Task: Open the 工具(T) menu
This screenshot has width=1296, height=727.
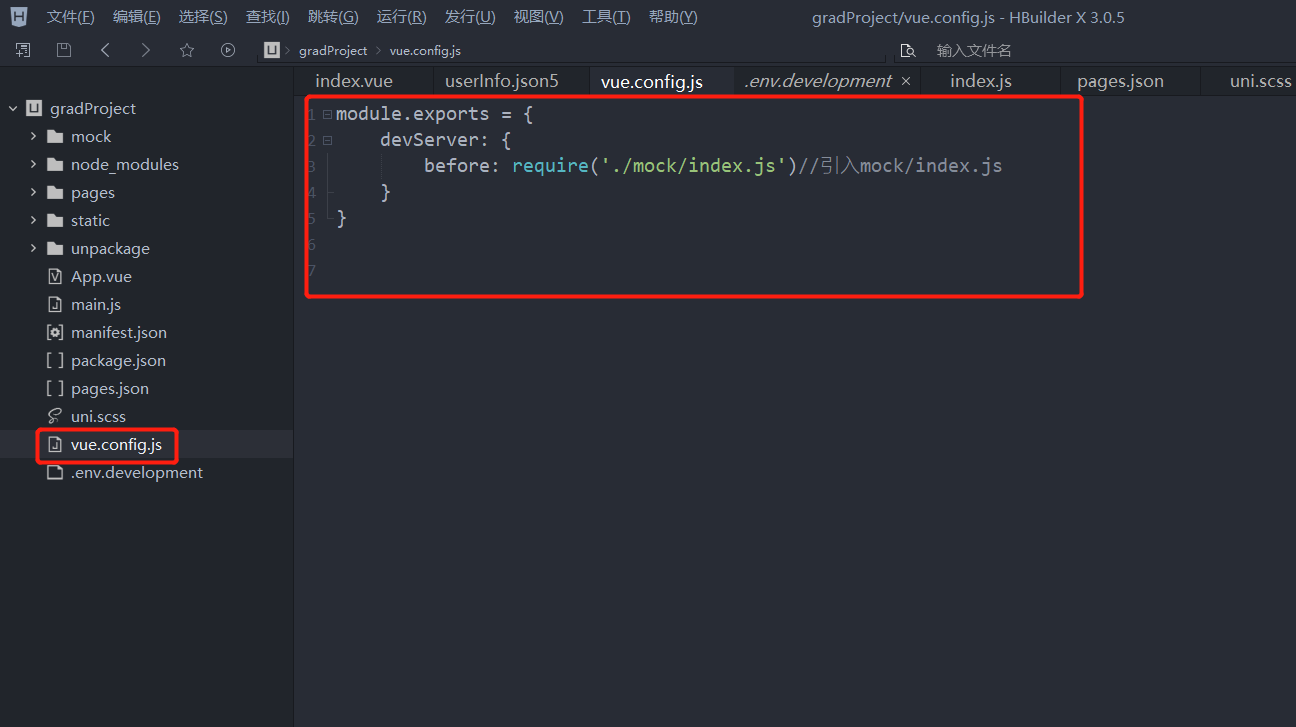Action: click(x=606, y=17)
